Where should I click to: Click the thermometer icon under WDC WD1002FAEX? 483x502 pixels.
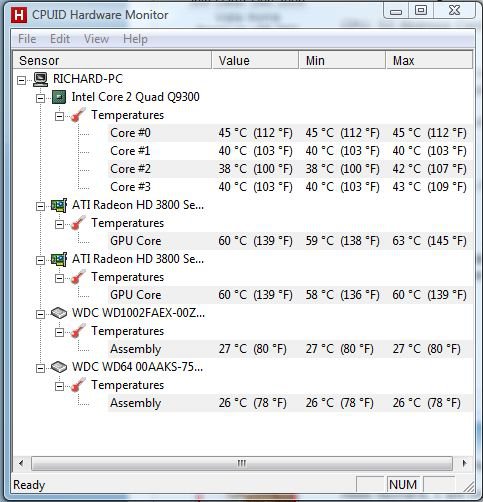pos(78,331)
